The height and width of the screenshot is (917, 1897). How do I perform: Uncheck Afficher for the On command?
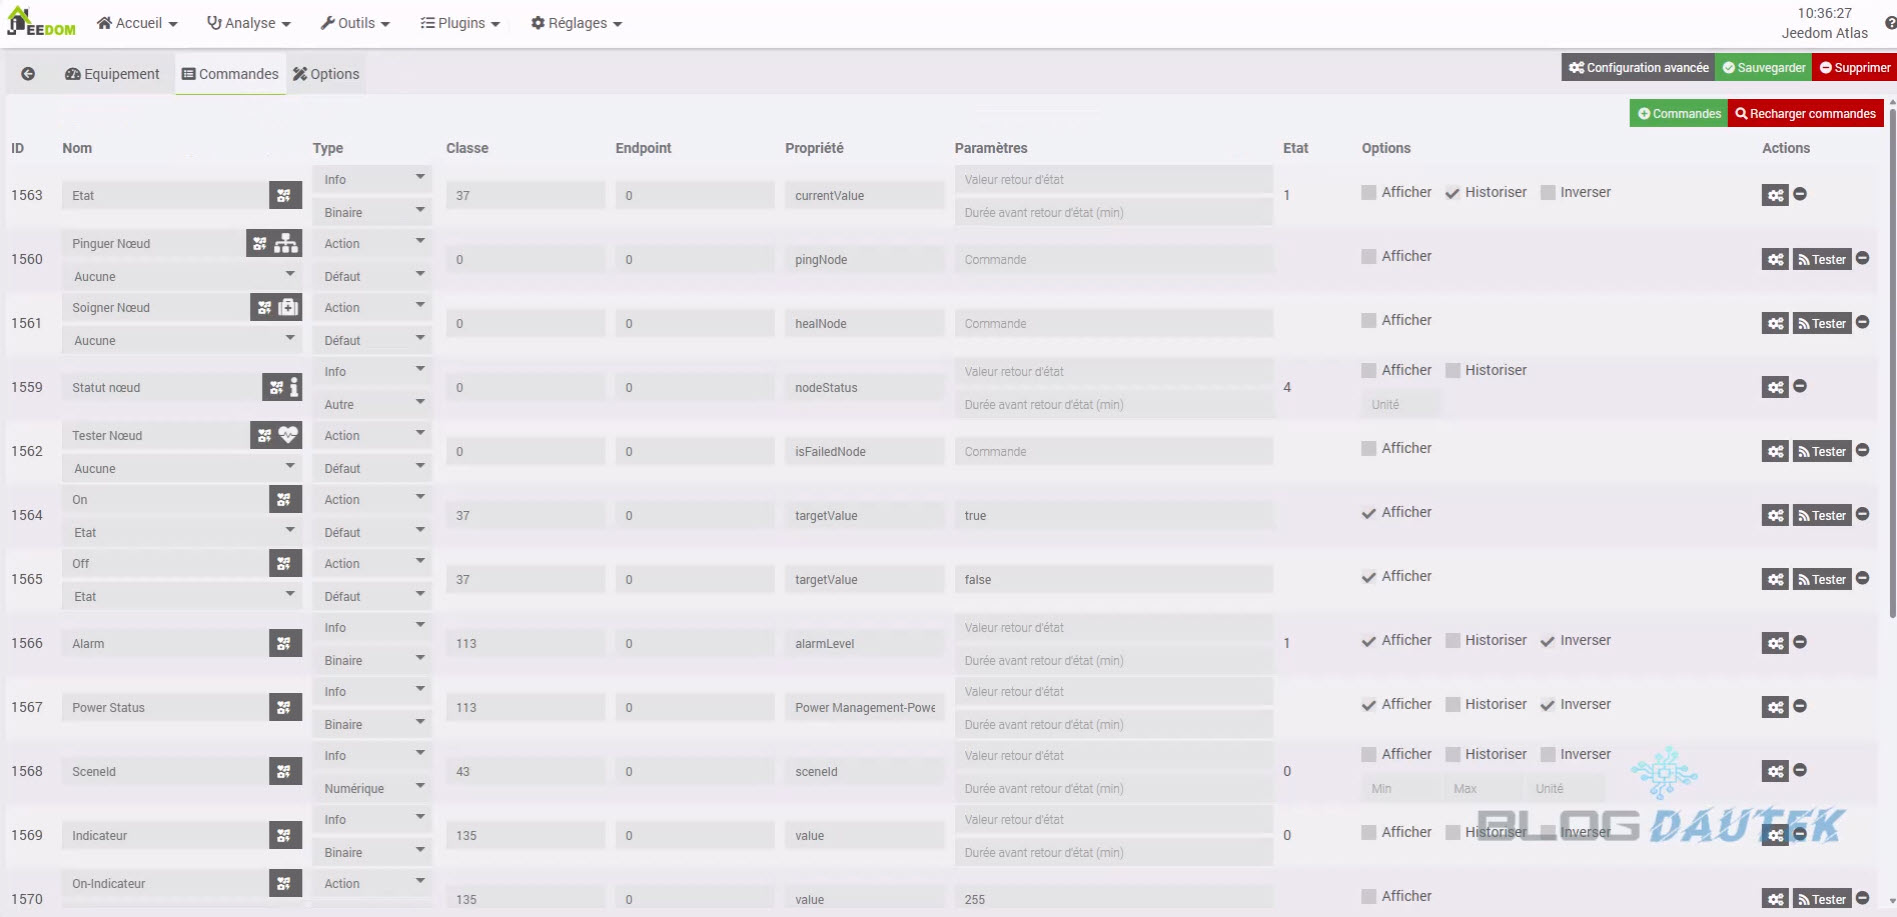click(x=1369, y=513)
